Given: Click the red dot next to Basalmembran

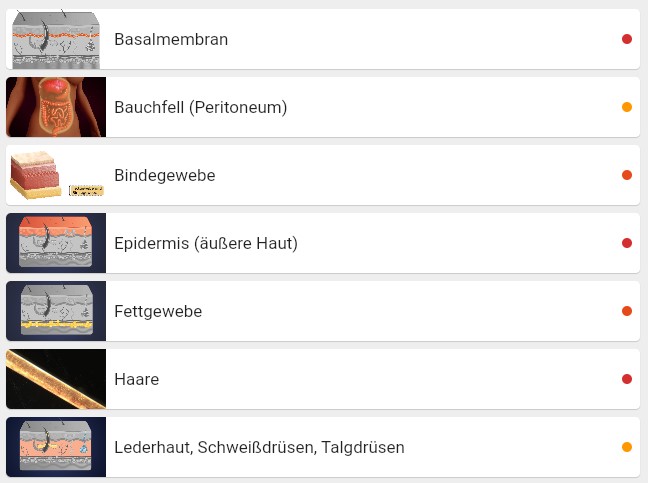Looking at the screenshot, I should point(627,39).
